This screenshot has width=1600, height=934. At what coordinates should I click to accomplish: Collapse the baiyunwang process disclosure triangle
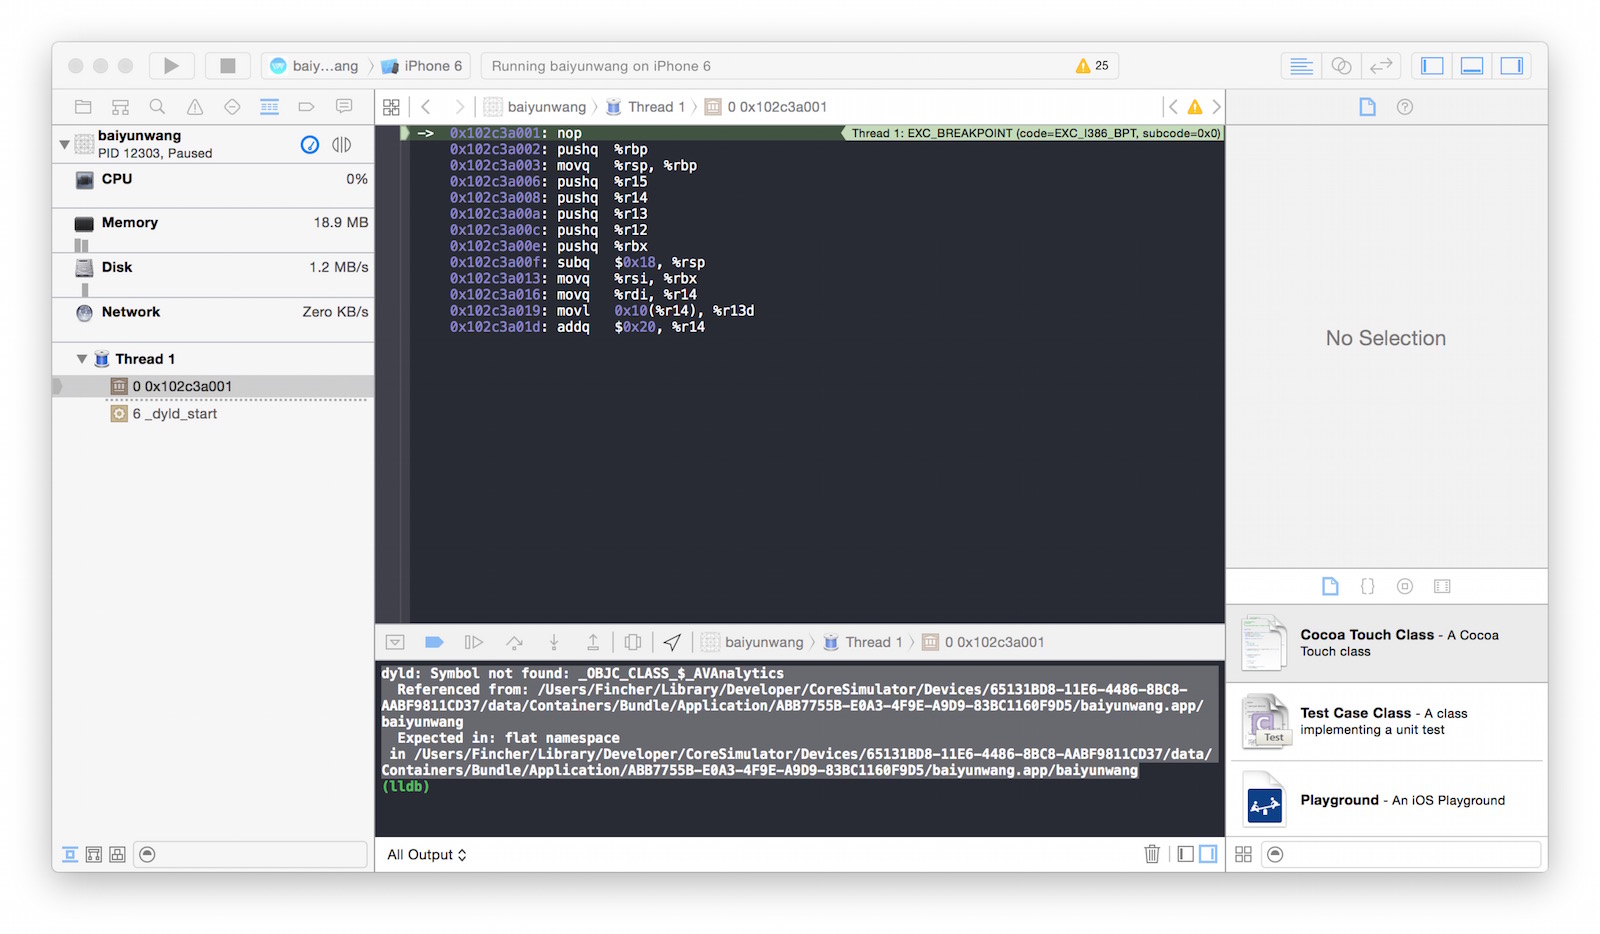(65, 145)
